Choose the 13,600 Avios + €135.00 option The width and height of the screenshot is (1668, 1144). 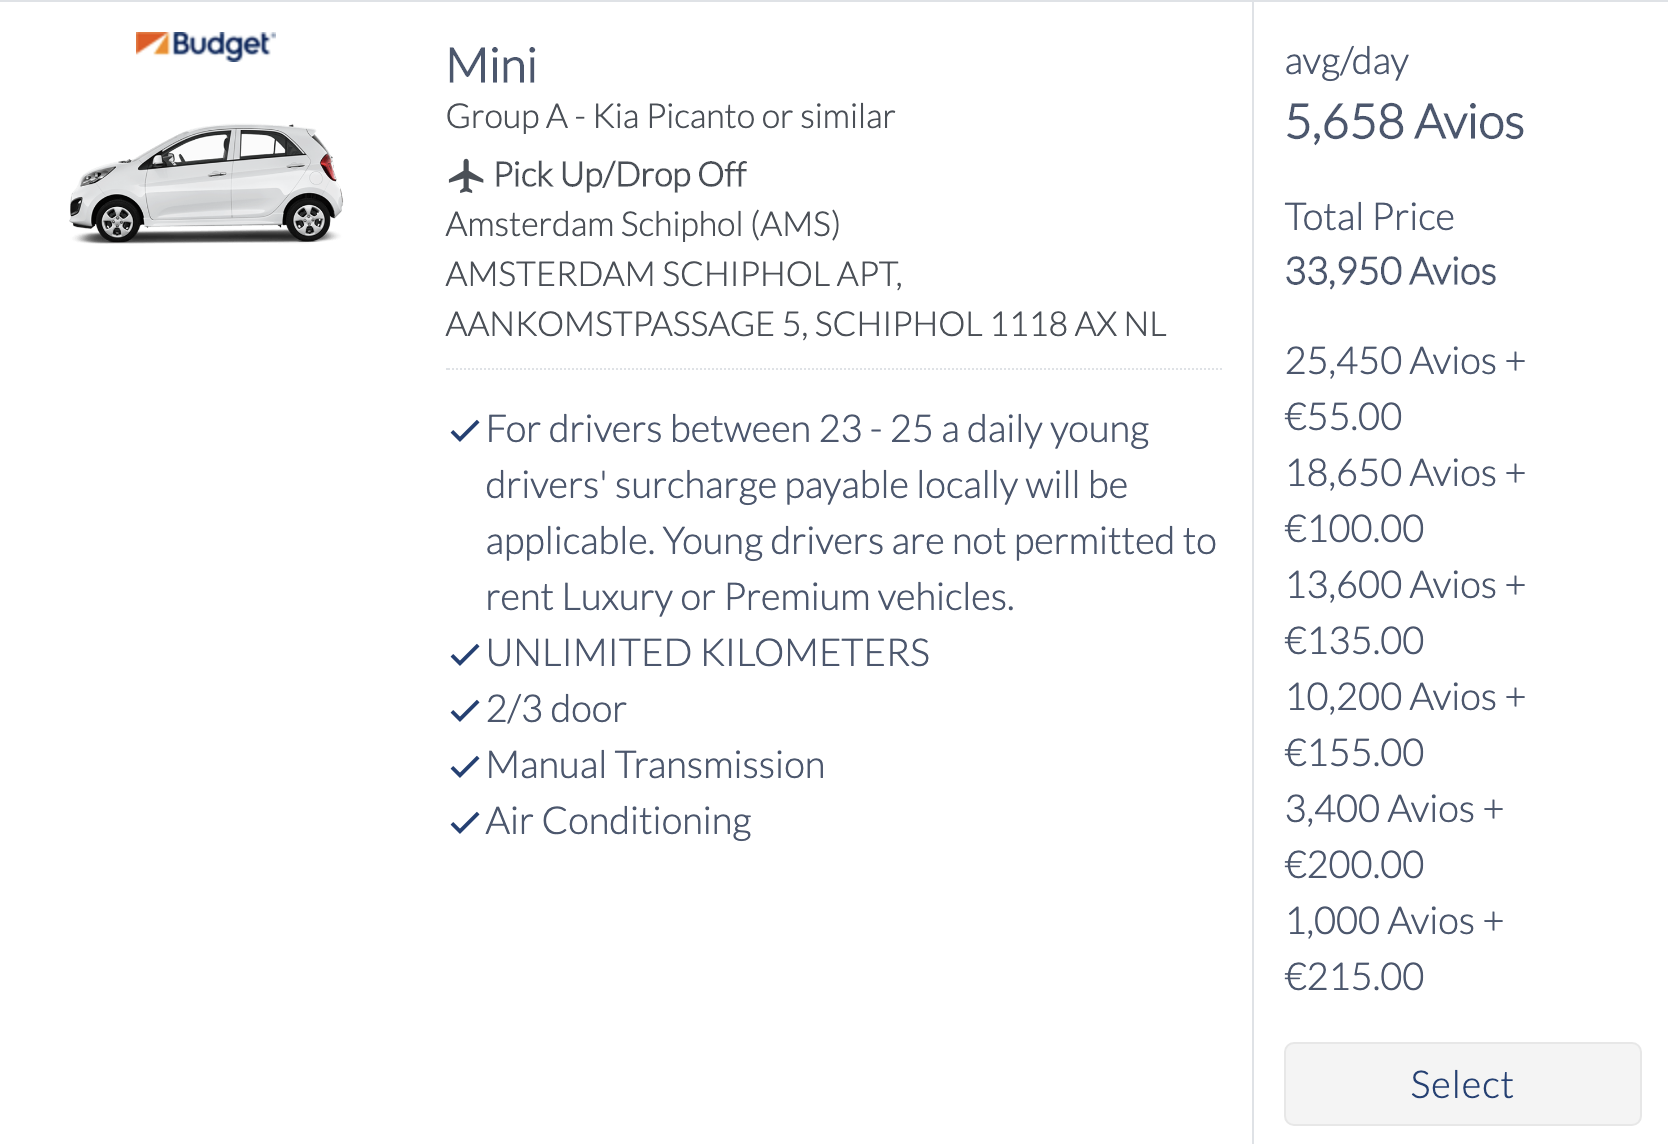click(1405, 612)
